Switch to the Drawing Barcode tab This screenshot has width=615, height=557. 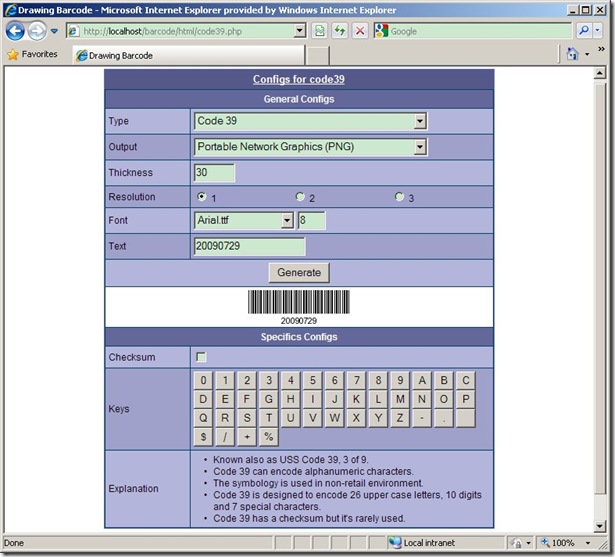point(188,55)
